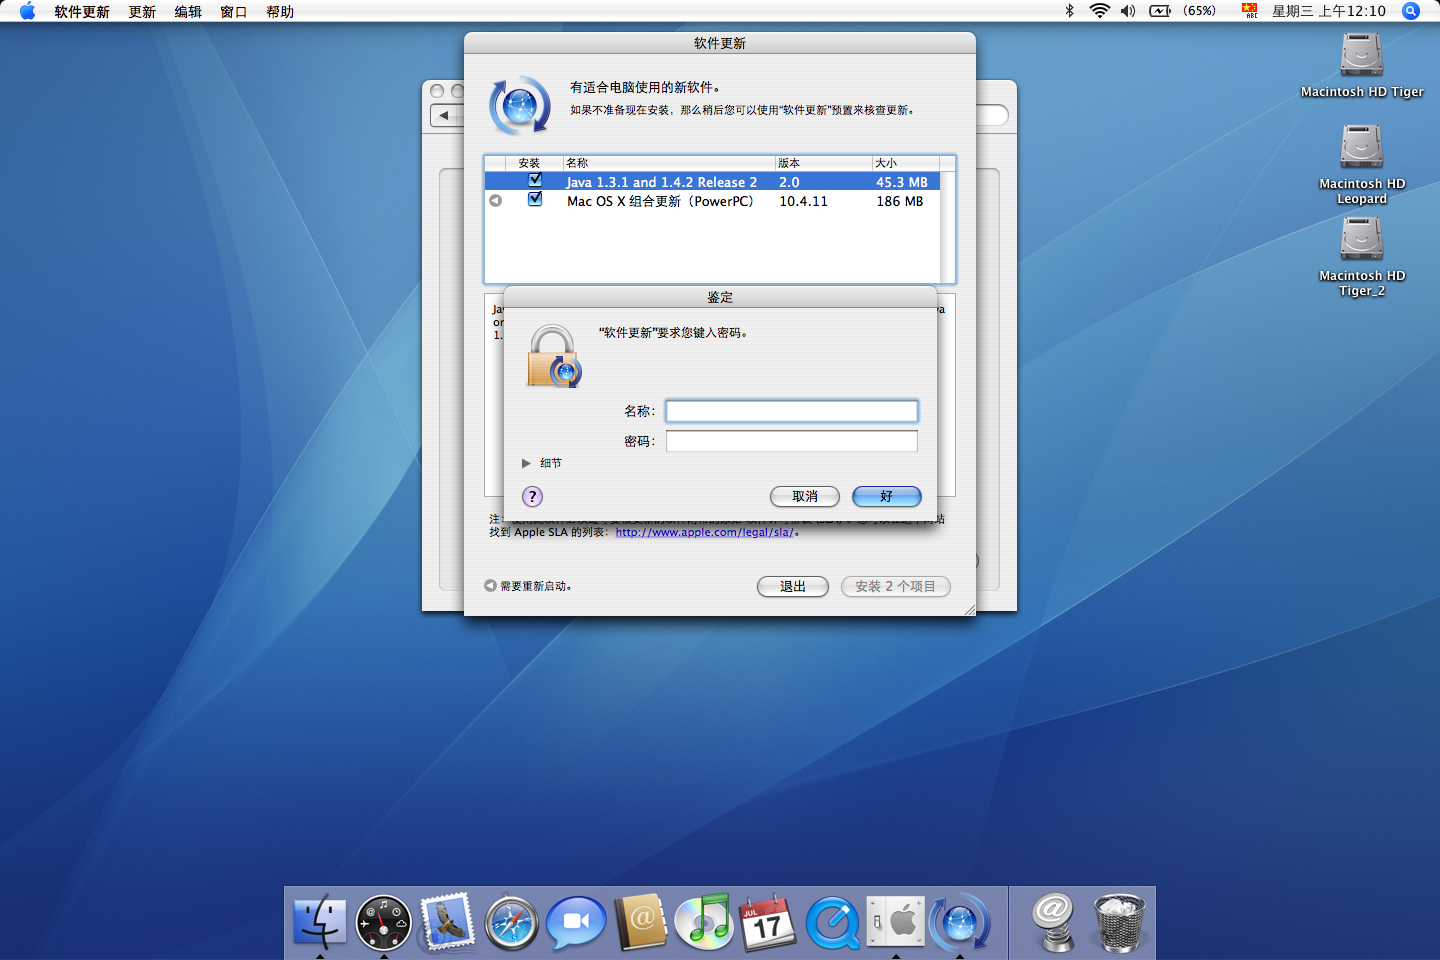Open System Preferences from the Dock
This screenshot has height=960, width=1440.
896,922
